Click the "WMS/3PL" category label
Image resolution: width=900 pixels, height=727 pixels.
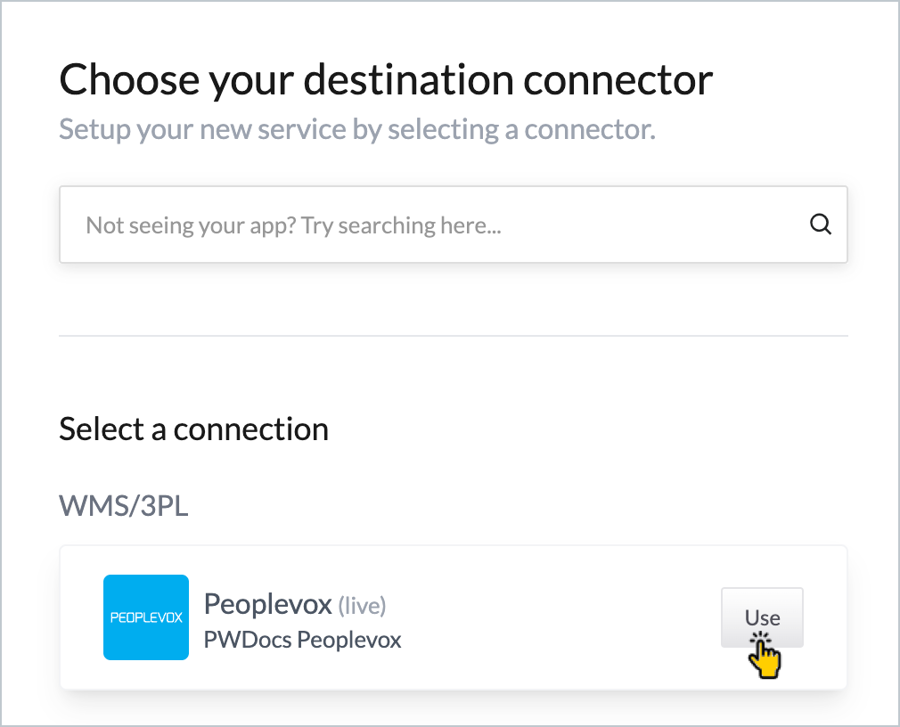(x=124, y=505)
